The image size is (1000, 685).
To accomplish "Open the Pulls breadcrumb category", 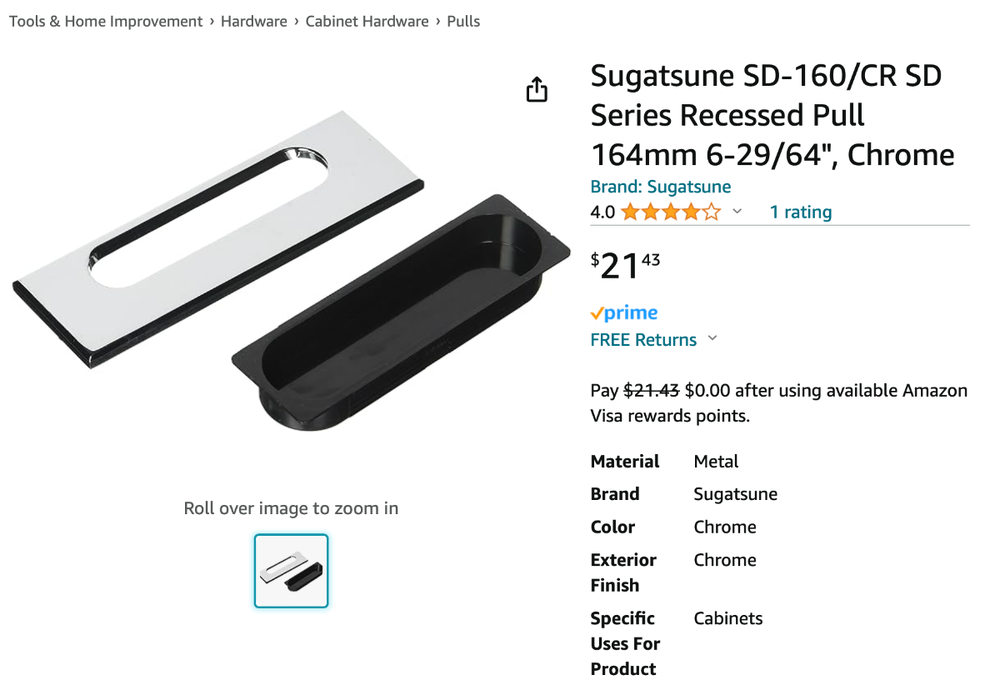I will 463,21.
